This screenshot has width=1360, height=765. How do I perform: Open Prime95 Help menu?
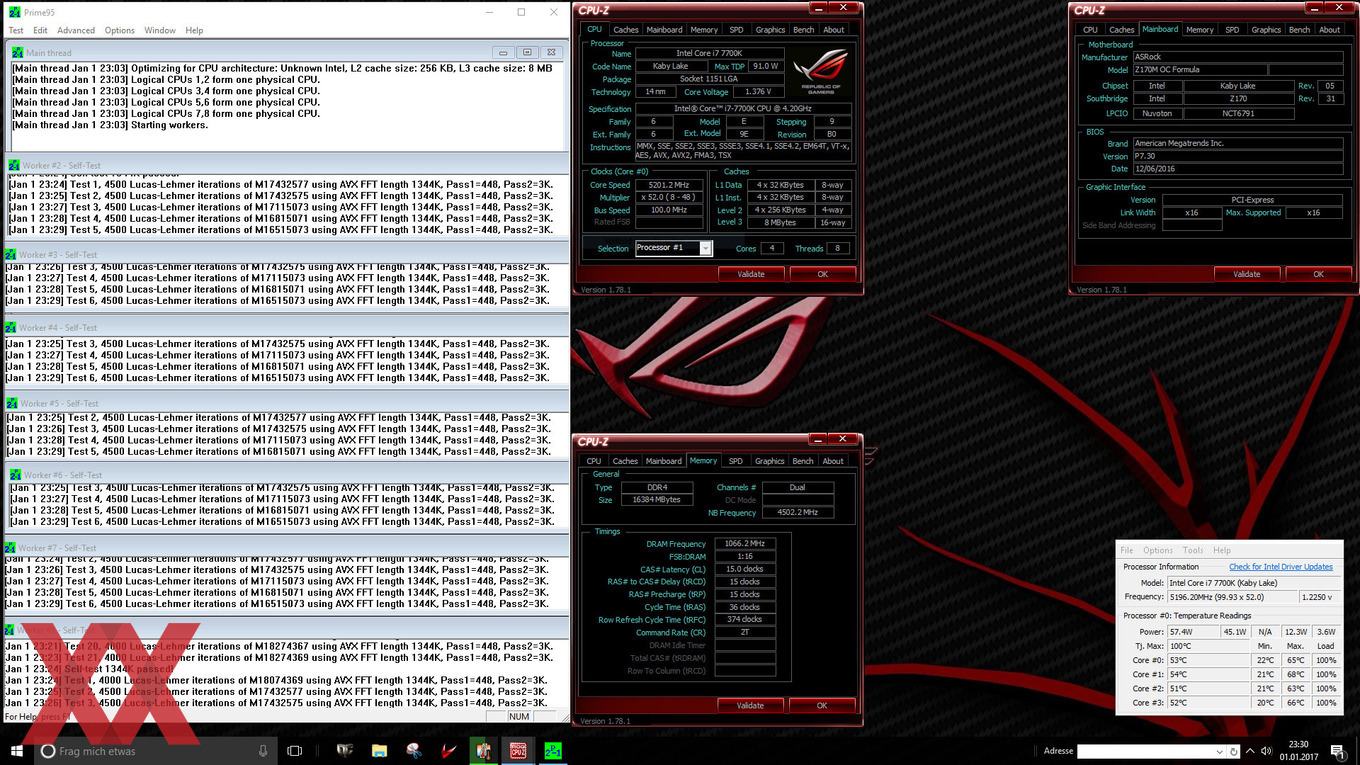[x=194, y=30]
